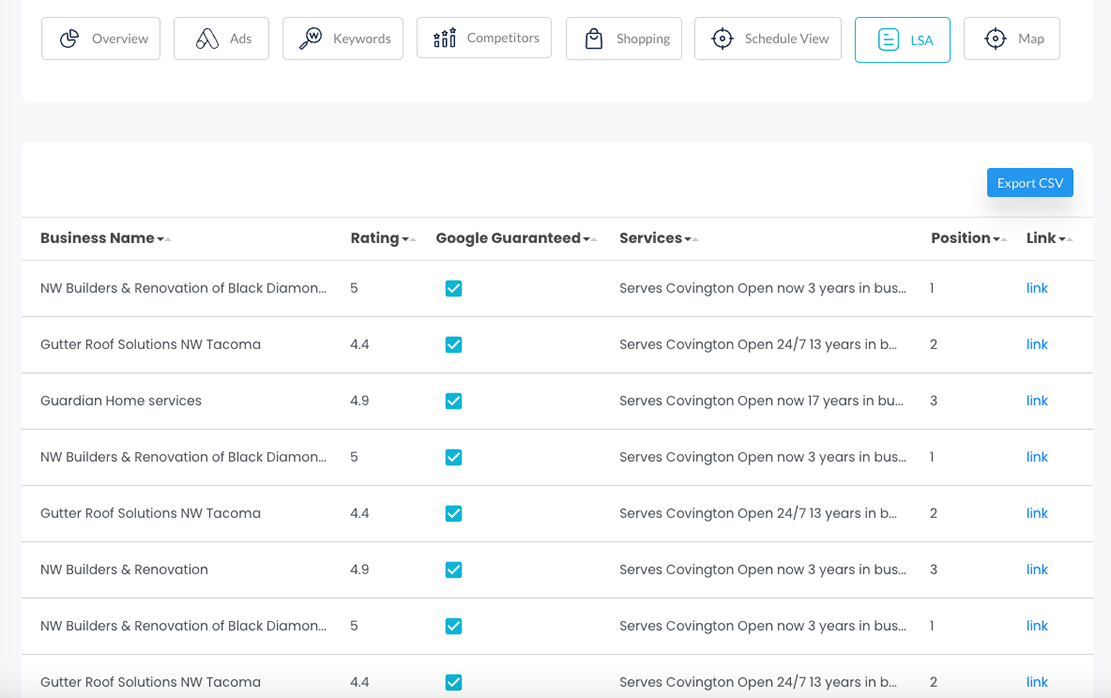The width and height of the screenshot is (1111, 698).
Task: Open link in second NW Builders Black Diamond row
Action: coord(1037,456)
